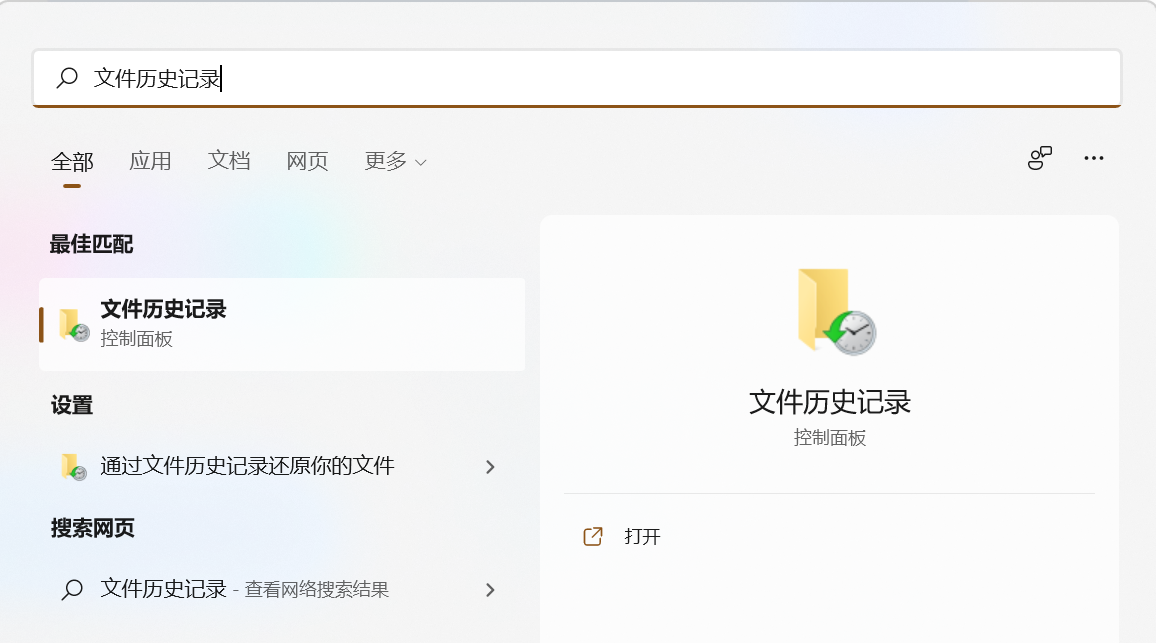
Task: Switch to the 应用 tab
Action: [150, 161]
